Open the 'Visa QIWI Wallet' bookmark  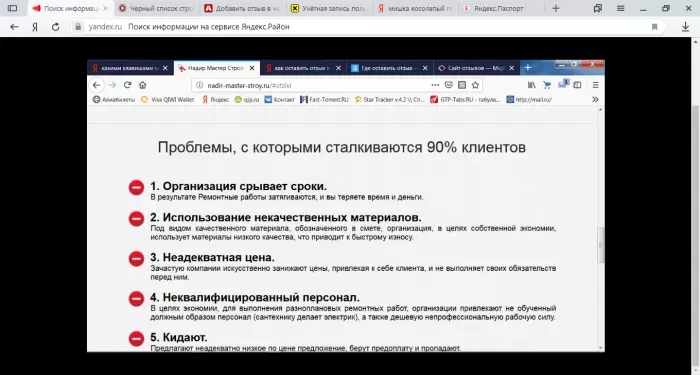pos(167,100)
